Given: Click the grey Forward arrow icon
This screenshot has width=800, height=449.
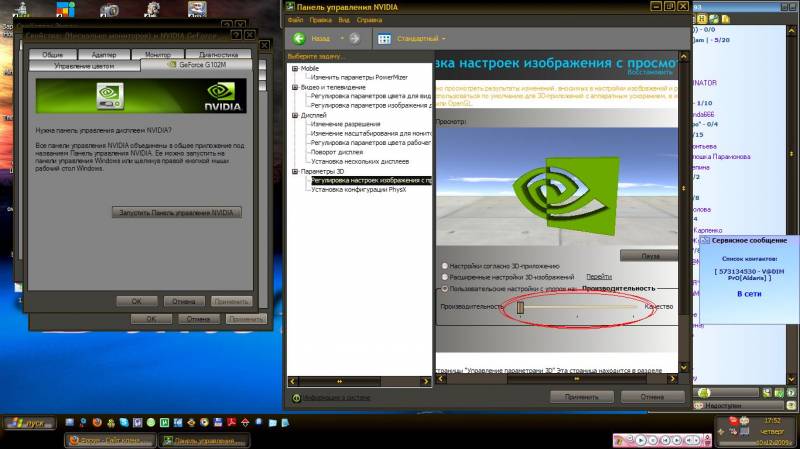Looking at the screenshot, I should coord(354,38).
